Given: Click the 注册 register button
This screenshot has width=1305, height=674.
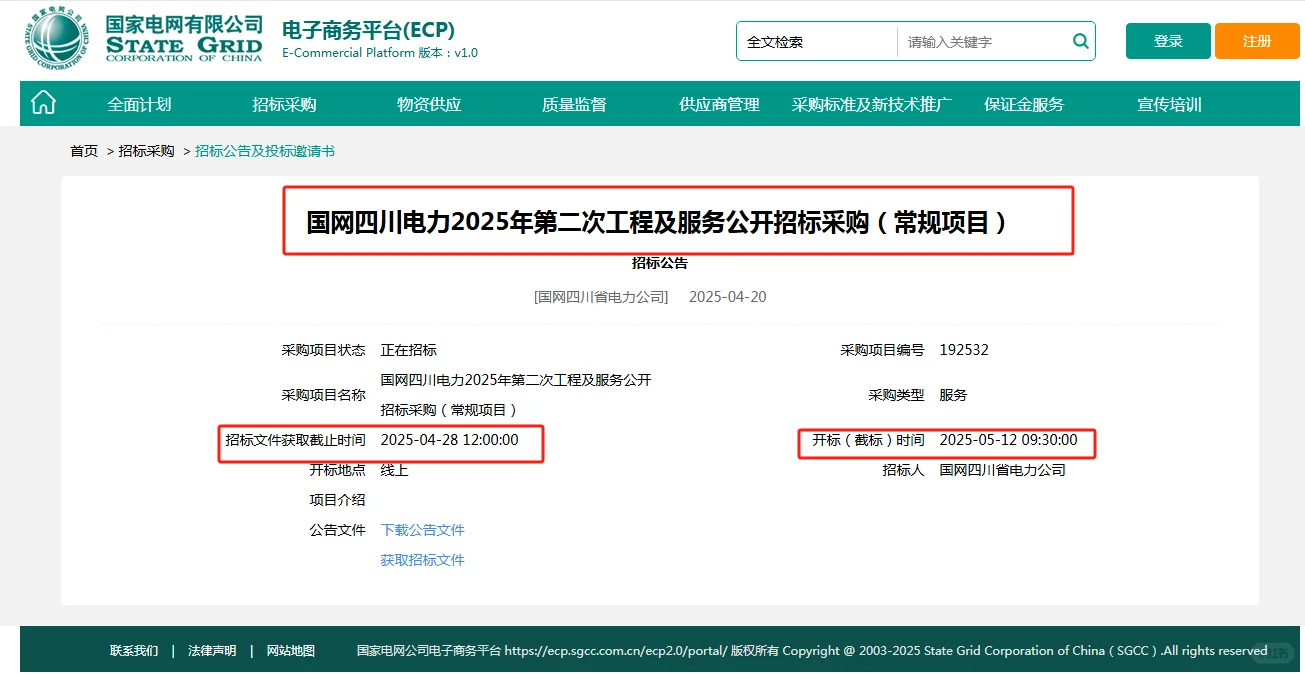Looking at the screenshot, I should click(1256, 41).
